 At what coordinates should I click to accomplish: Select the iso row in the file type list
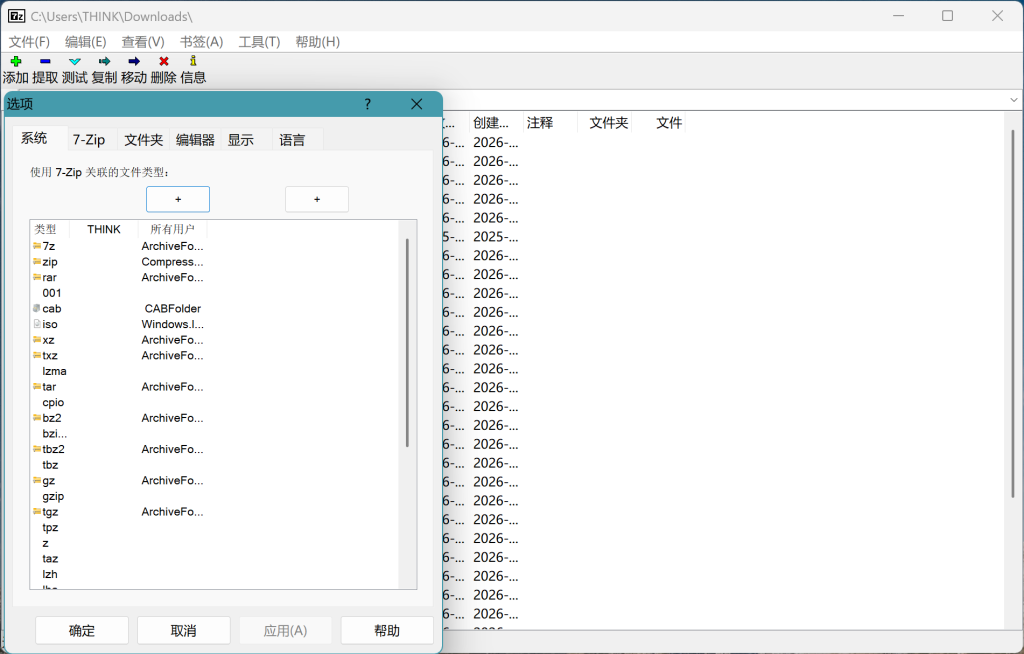(51, 324)
